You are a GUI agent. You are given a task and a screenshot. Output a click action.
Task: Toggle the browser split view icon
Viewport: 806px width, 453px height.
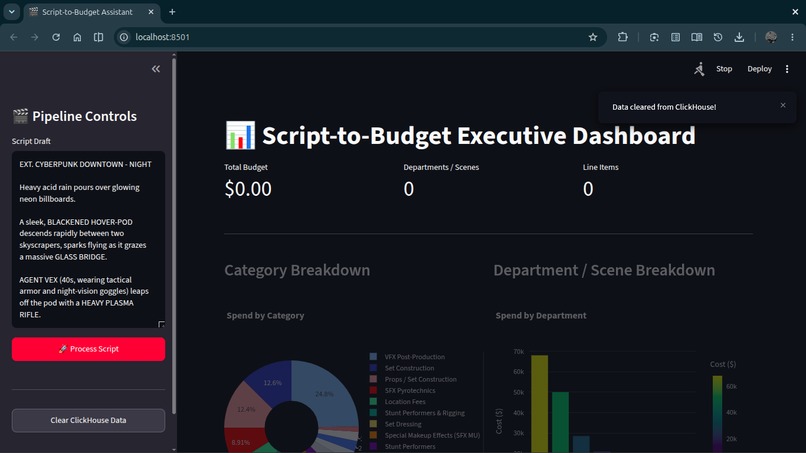(x=98, y=37)
